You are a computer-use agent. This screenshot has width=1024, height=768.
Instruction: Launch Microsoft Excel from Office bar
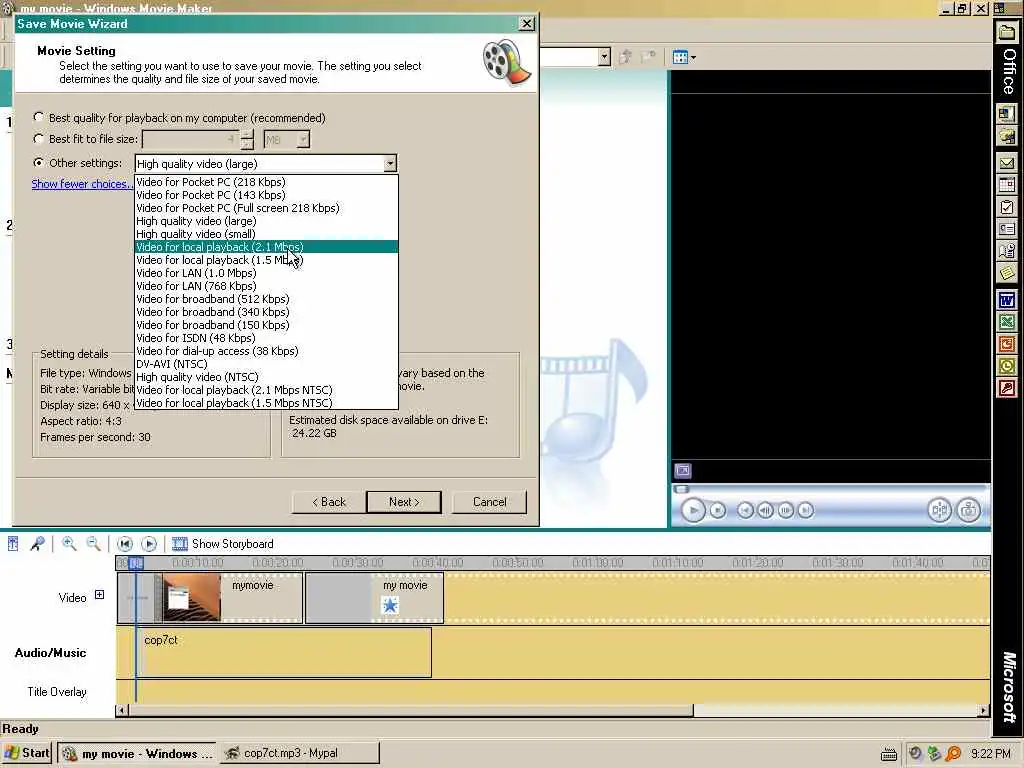coord(1007,322)
